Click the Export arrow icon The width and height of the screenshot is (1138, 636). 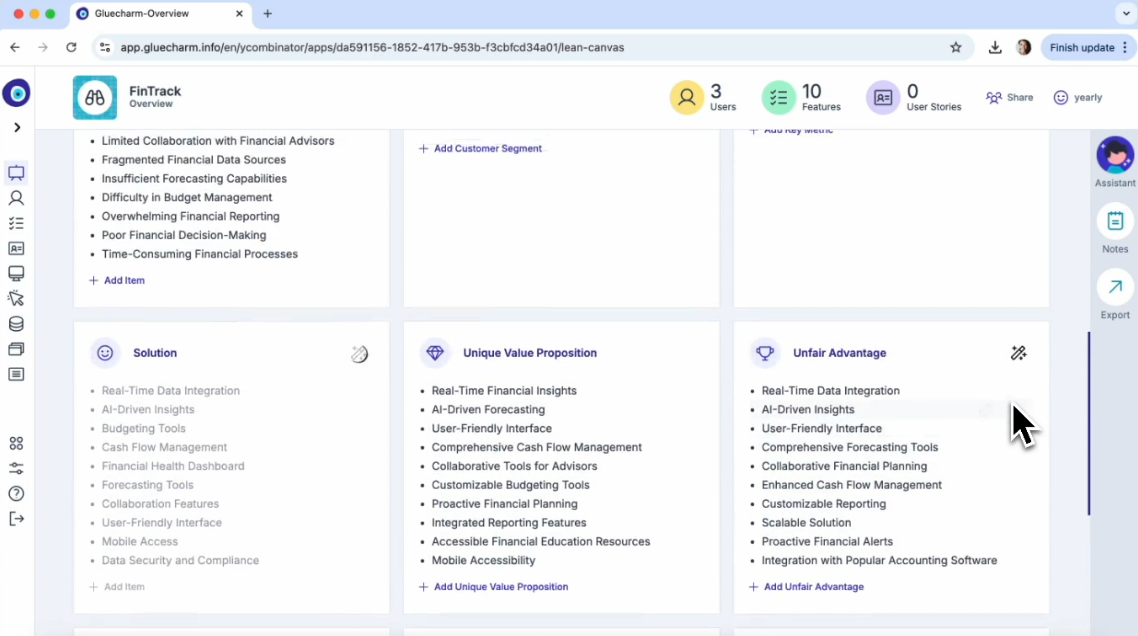click(1114, 288)
